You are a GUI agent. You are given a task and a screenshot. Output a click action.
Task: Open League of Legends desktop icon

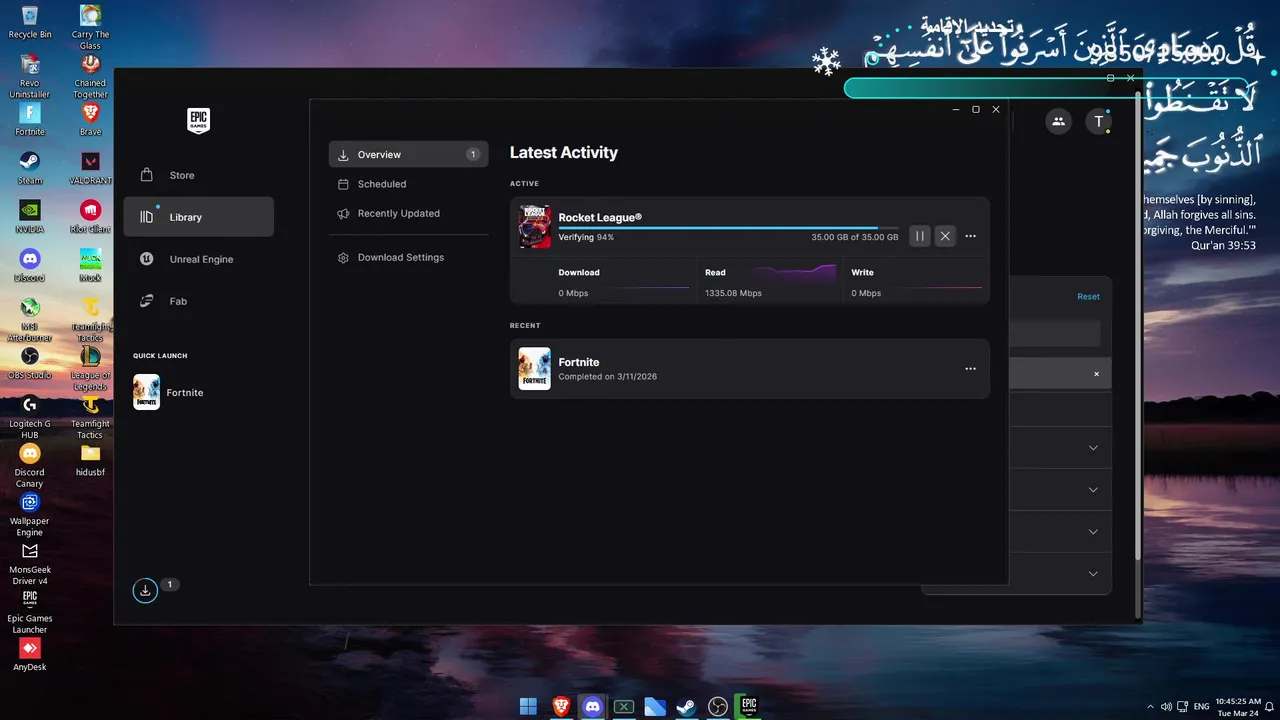click(90, 368)
